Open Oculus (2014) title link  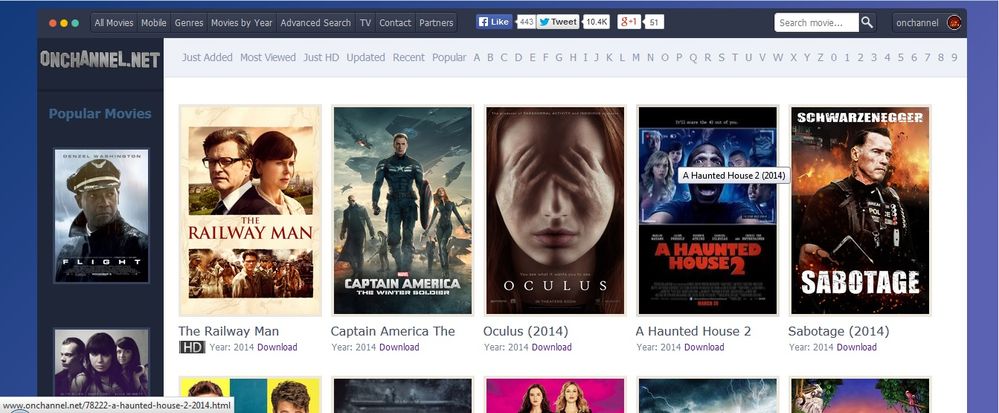(x=526, y=331)
